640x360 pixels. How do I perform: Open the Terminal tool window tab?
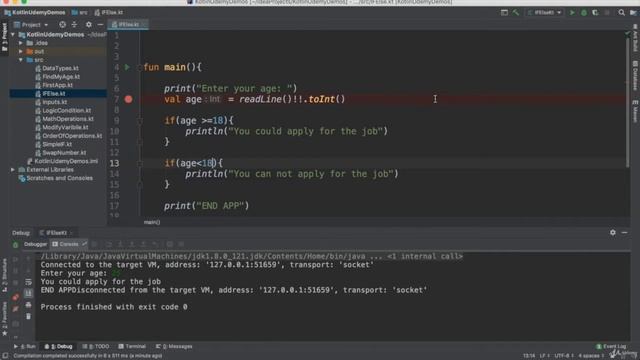pos(132,347)
